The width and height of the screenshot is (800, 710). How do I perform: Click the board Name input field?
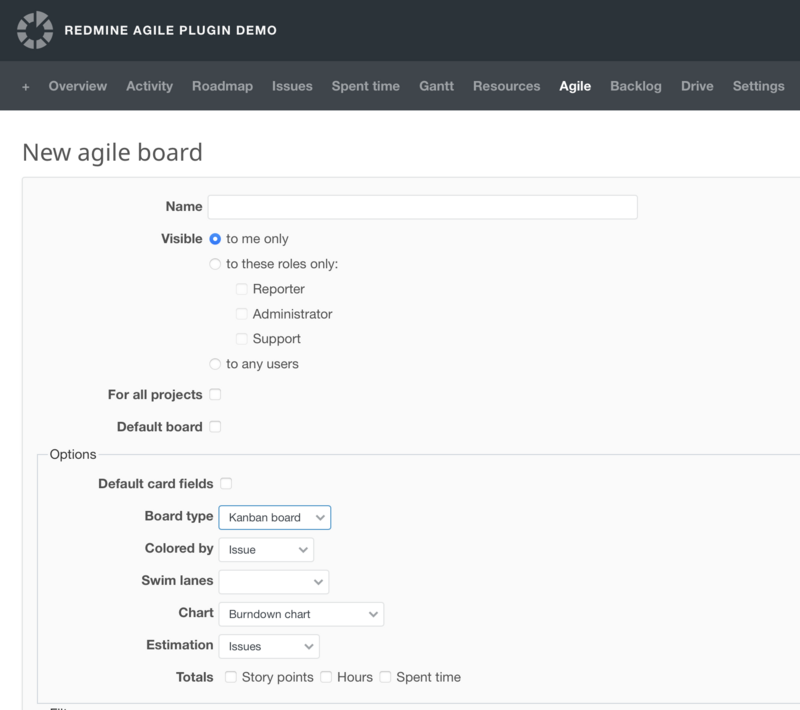422,207
